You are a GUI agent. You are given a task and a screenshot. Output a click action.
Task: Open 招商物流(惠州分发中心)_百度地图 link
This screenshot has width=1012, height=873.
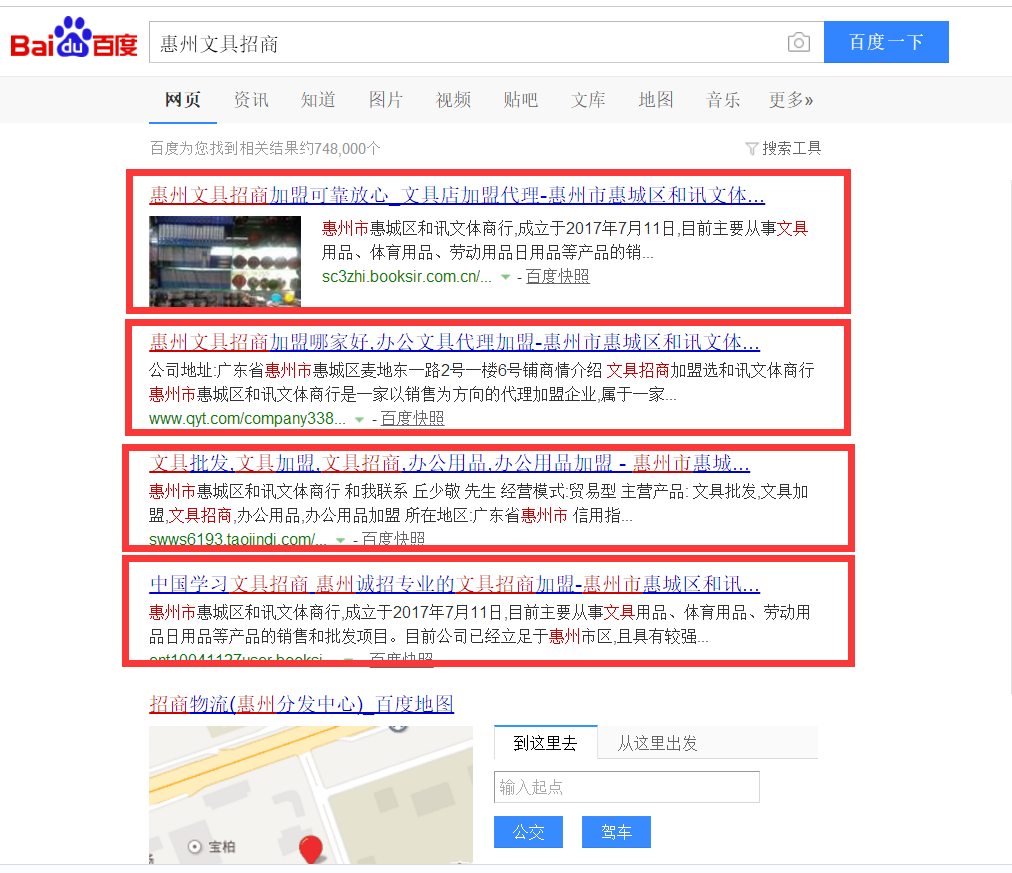(x=301, y=704)
